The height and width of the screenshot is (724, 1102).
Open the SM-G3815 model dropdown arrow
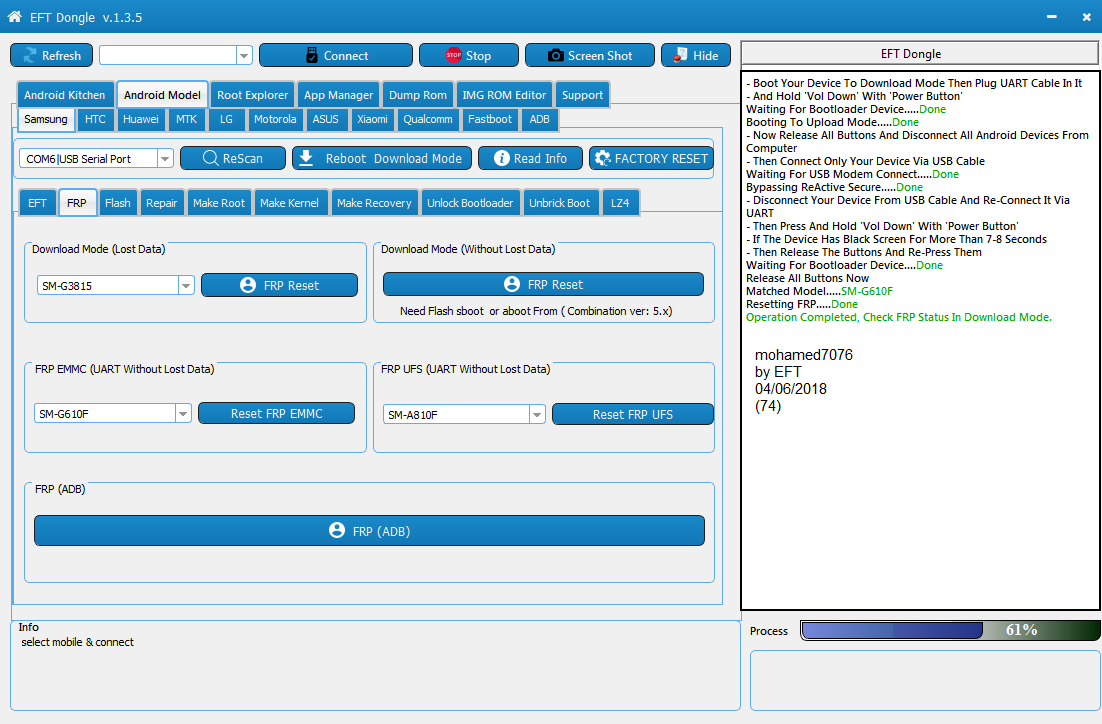(186, 285)
